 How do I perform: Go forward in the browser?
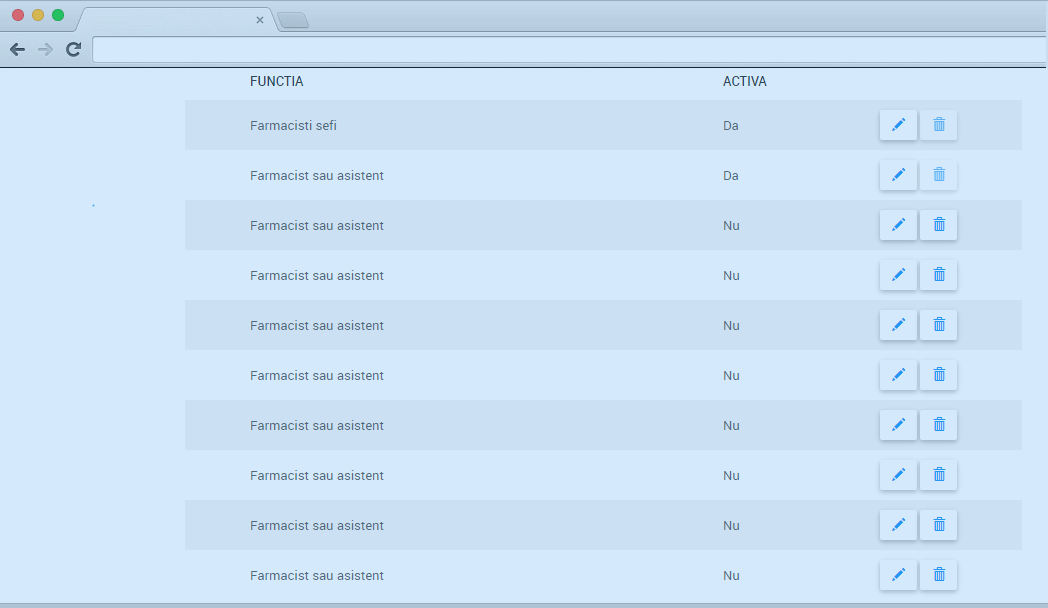pos(45,49)
